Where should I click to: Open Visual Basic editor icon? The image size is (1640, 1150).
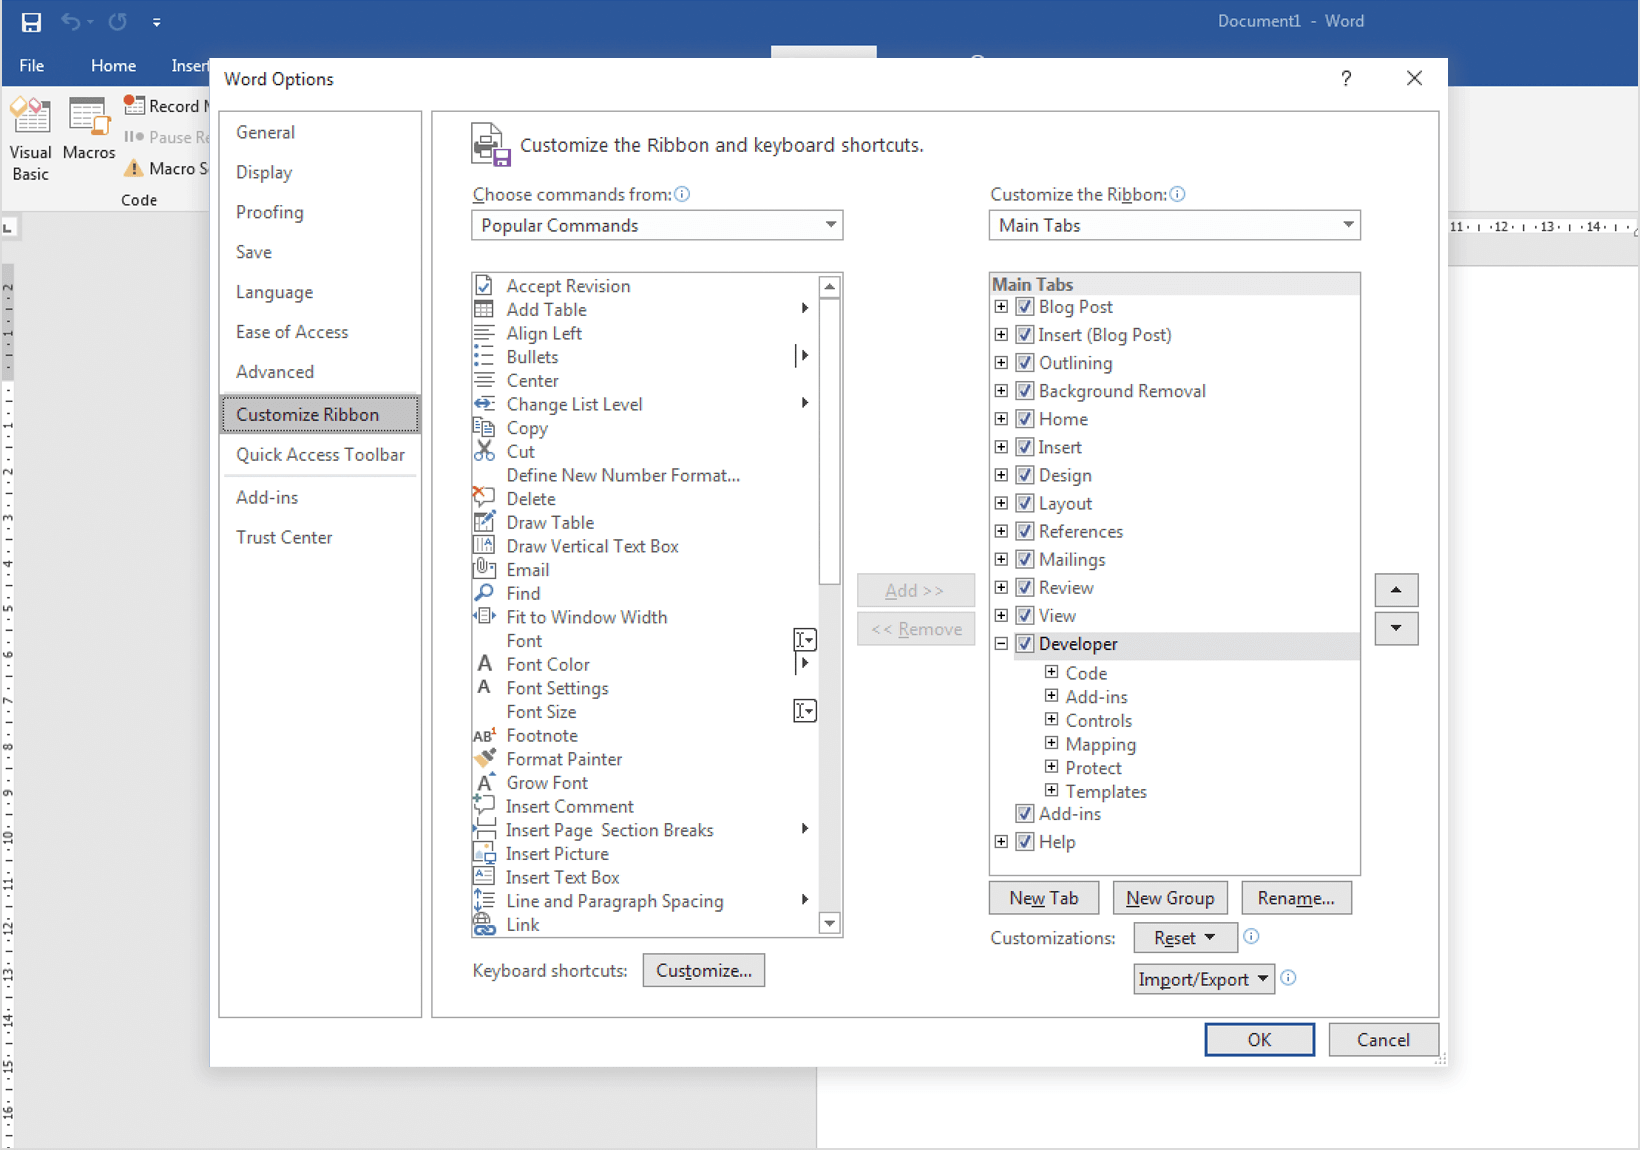pyautogui.click(x=31, y=117)
